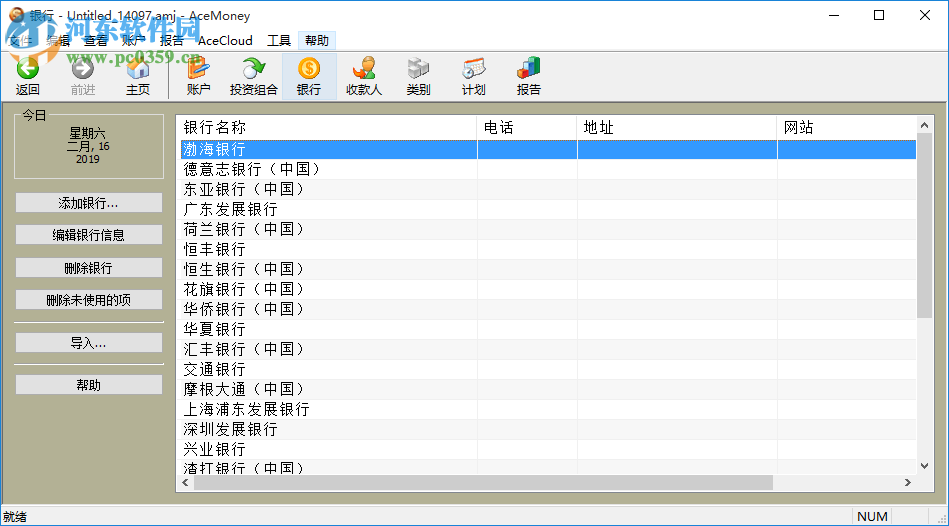Viewport: 949px width, 526px height.
Task: Select the 汇丰银行（中国） row
Action: click(548, 349)
